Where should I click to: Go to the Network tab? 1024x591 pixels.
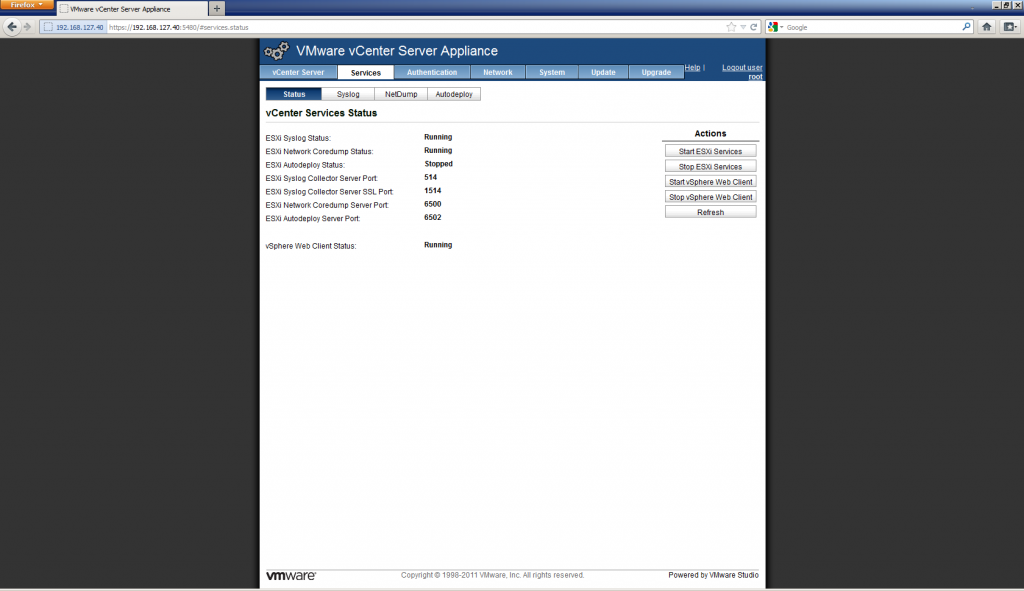point(498,72)
